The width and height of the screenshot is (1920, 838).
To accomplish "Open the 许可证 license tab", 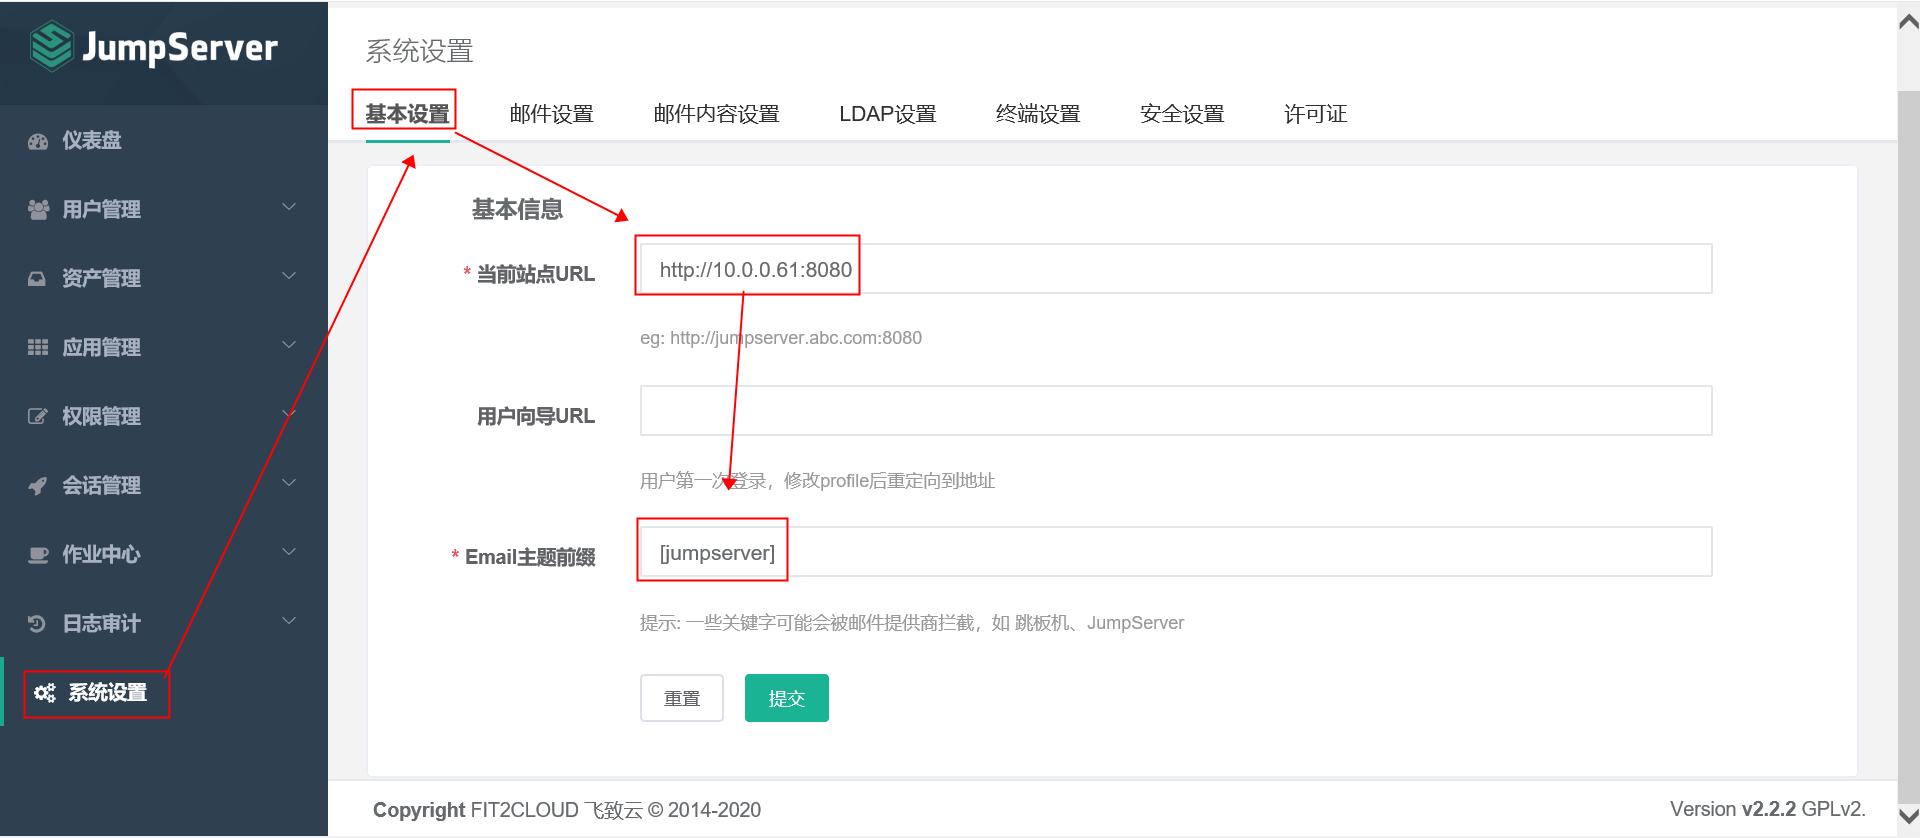I will [1315, 114].
